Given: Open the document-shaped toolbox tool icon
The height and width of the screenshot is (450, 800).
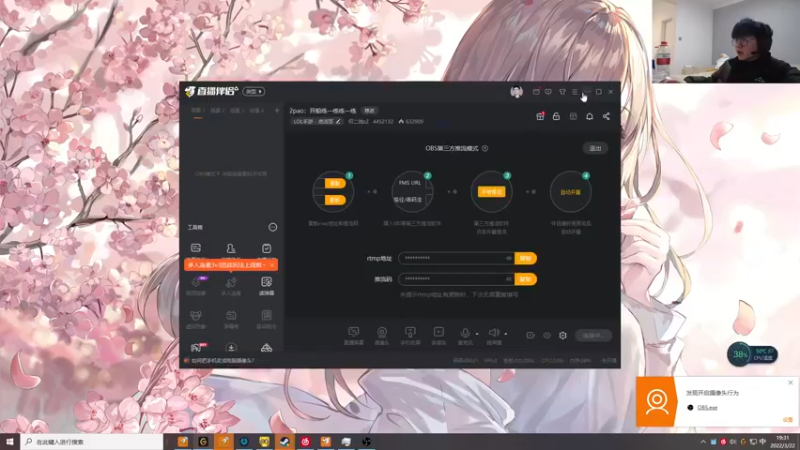Looking at the screenshot, I should [266, 319].
